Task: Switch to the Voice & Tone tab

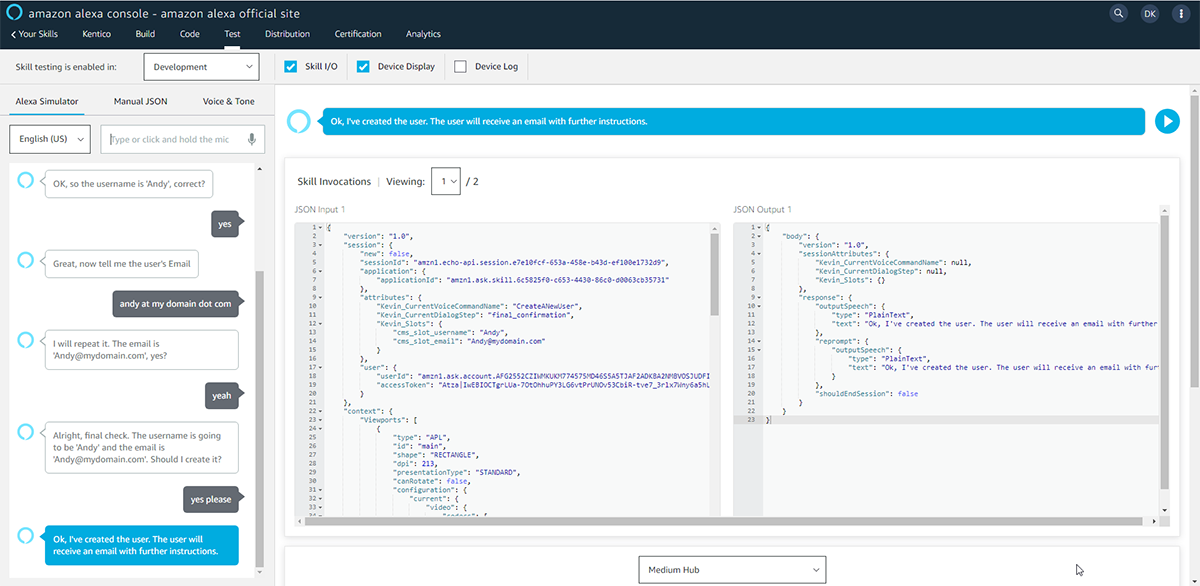Action: (x=228, y=101)
